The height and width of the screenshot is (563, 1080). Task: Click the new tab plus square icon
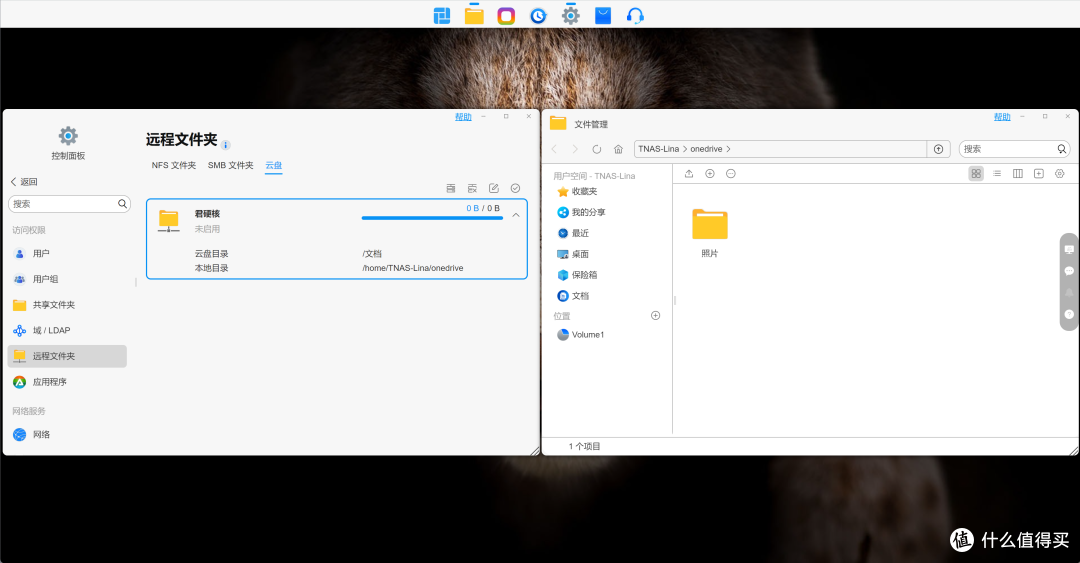pyautogui.click(x=1039, y=174)
